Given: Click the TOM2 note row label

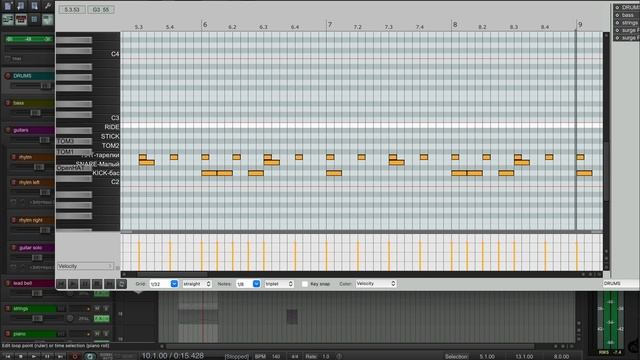Looking at the screenshot, I should [x=110, y=146].
